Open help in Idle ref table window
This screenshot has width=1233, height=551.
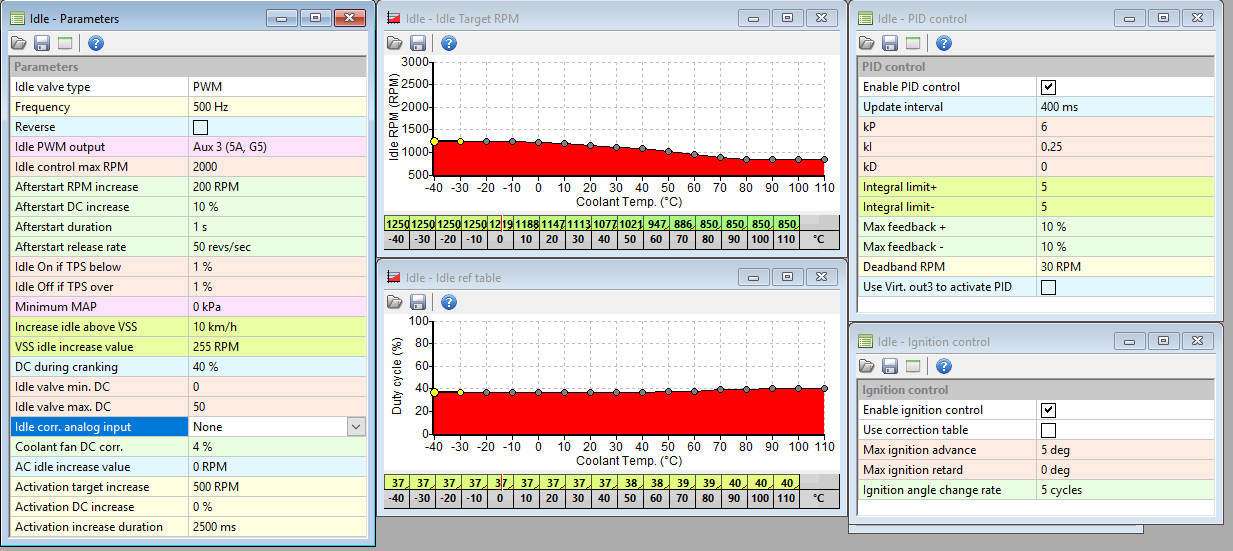click(449, 302)
